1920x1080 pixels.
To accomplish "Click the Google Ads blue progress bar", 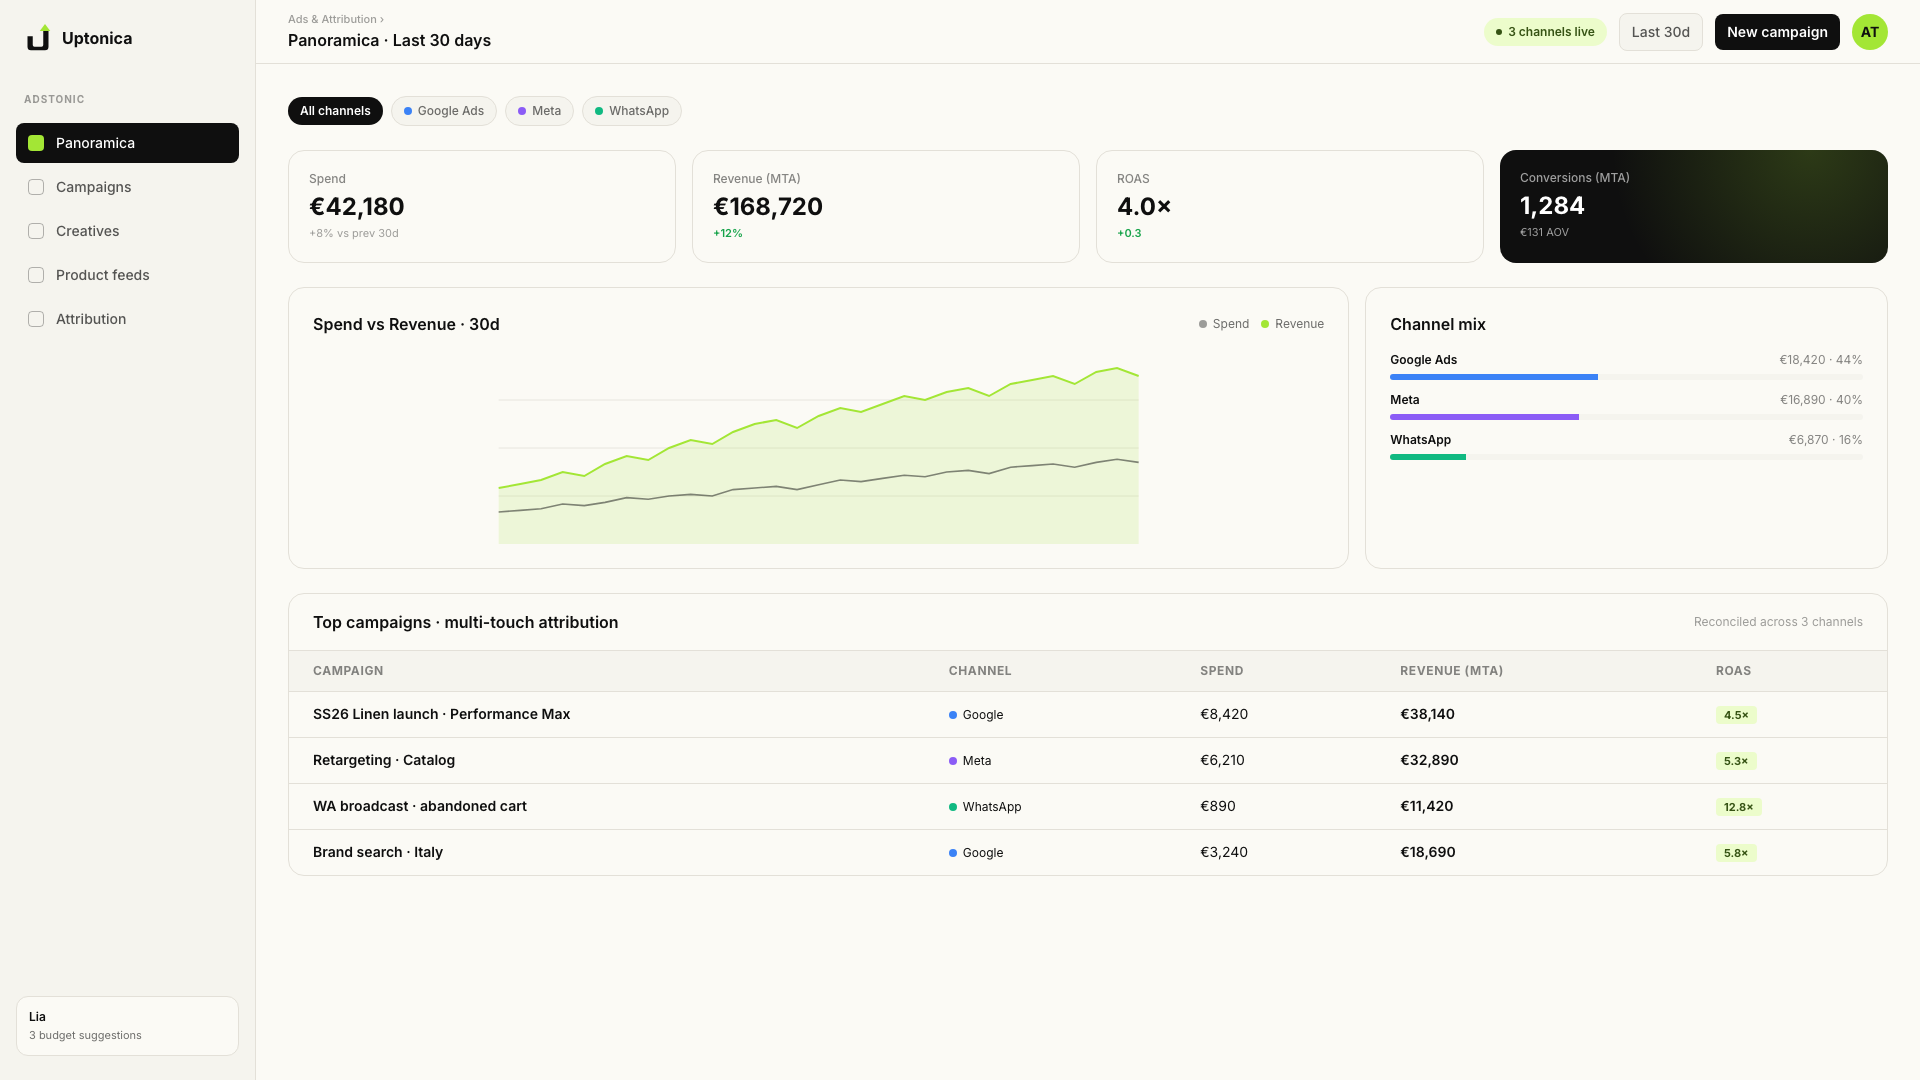I will [1494, 377].
